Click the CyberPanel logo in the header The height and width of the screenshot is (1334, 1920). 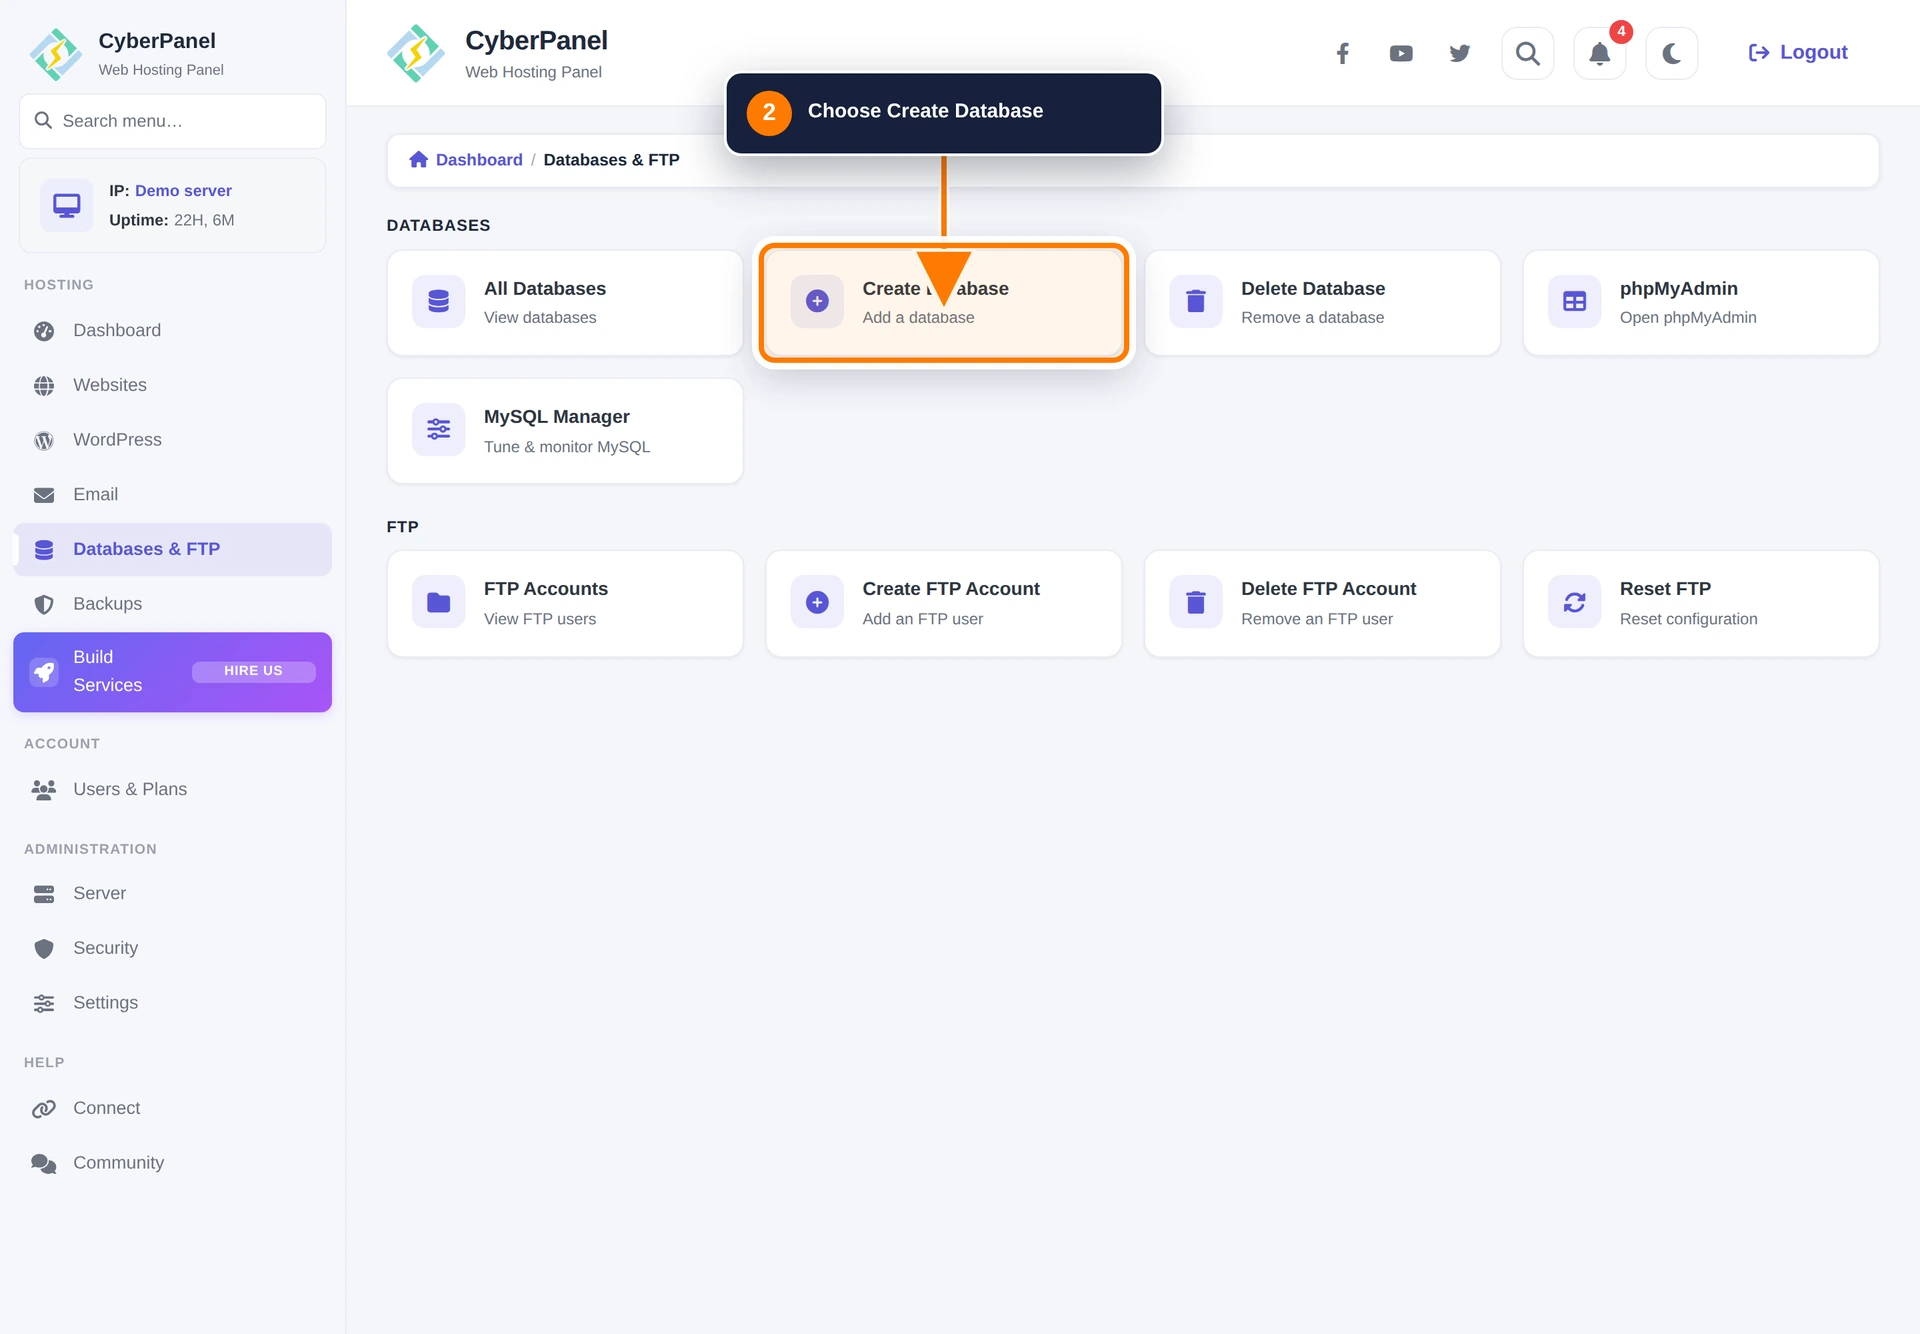coord(416,54)
